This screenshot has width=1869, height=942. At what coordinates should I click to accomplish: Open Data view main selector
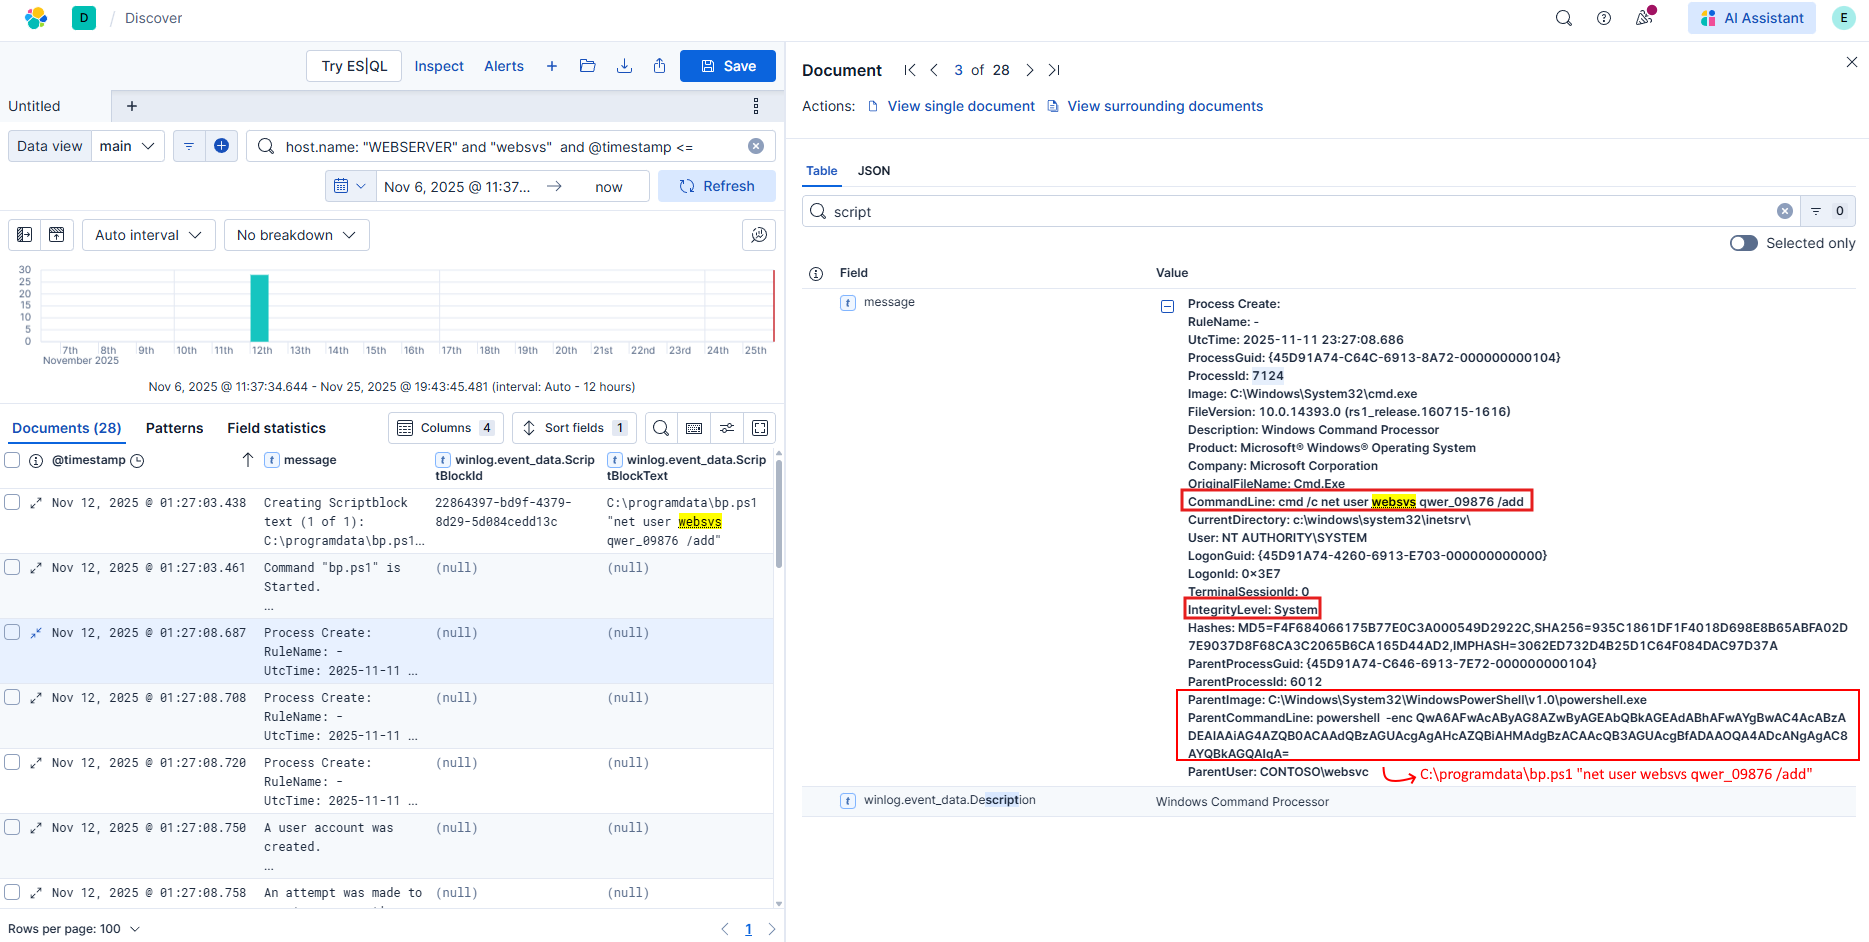pos(128,146)
